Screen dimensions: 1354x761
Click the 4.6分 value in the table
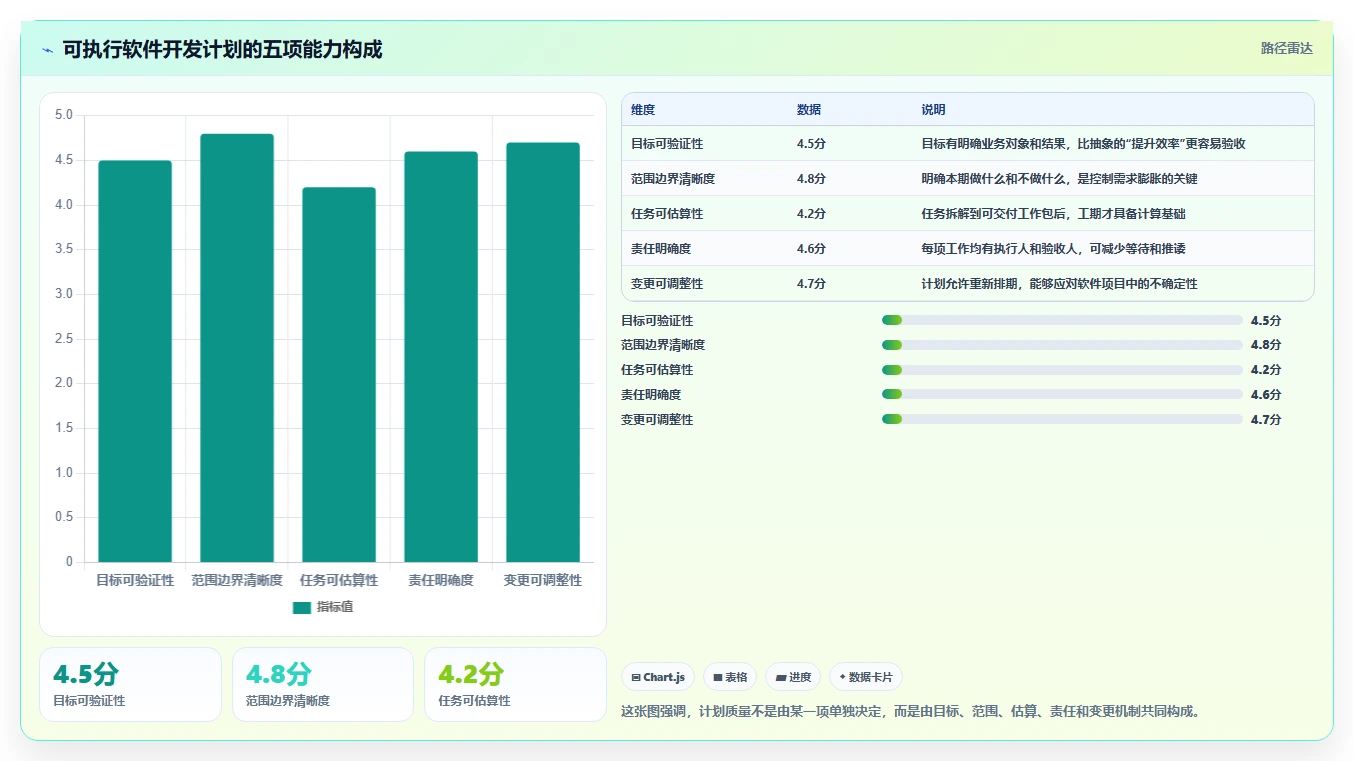[811, 249]
